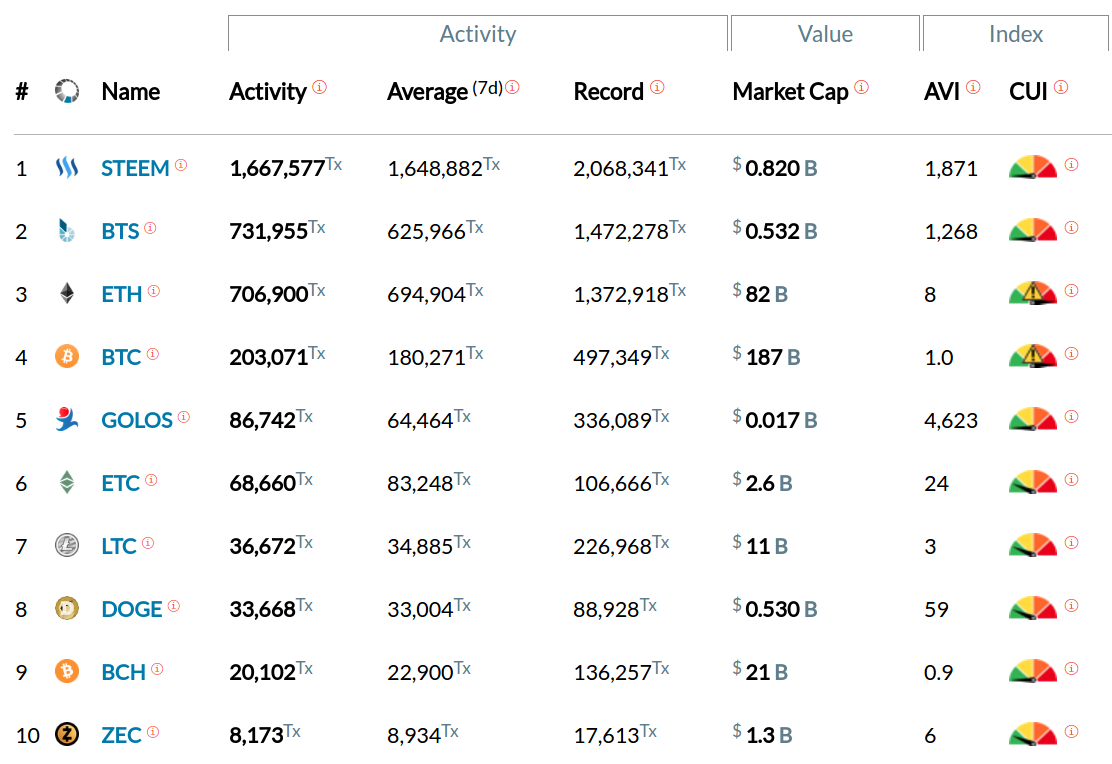
Task: Open info icon next to AVI header
Action: (973, 87)
